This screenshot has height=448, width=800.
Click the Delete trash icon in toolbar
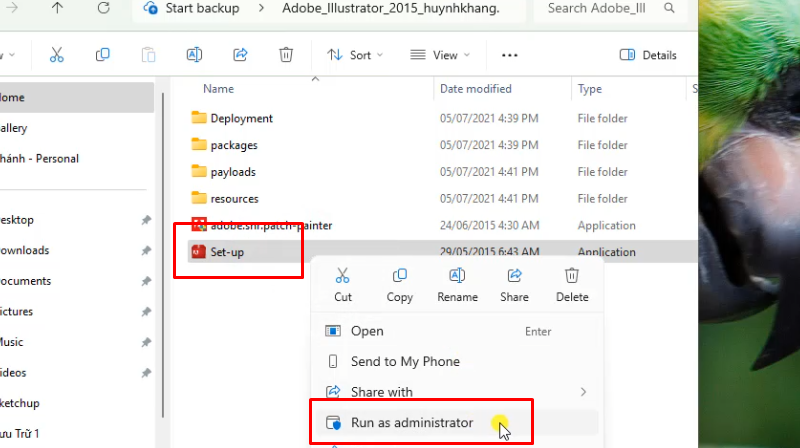pos(286,55)
